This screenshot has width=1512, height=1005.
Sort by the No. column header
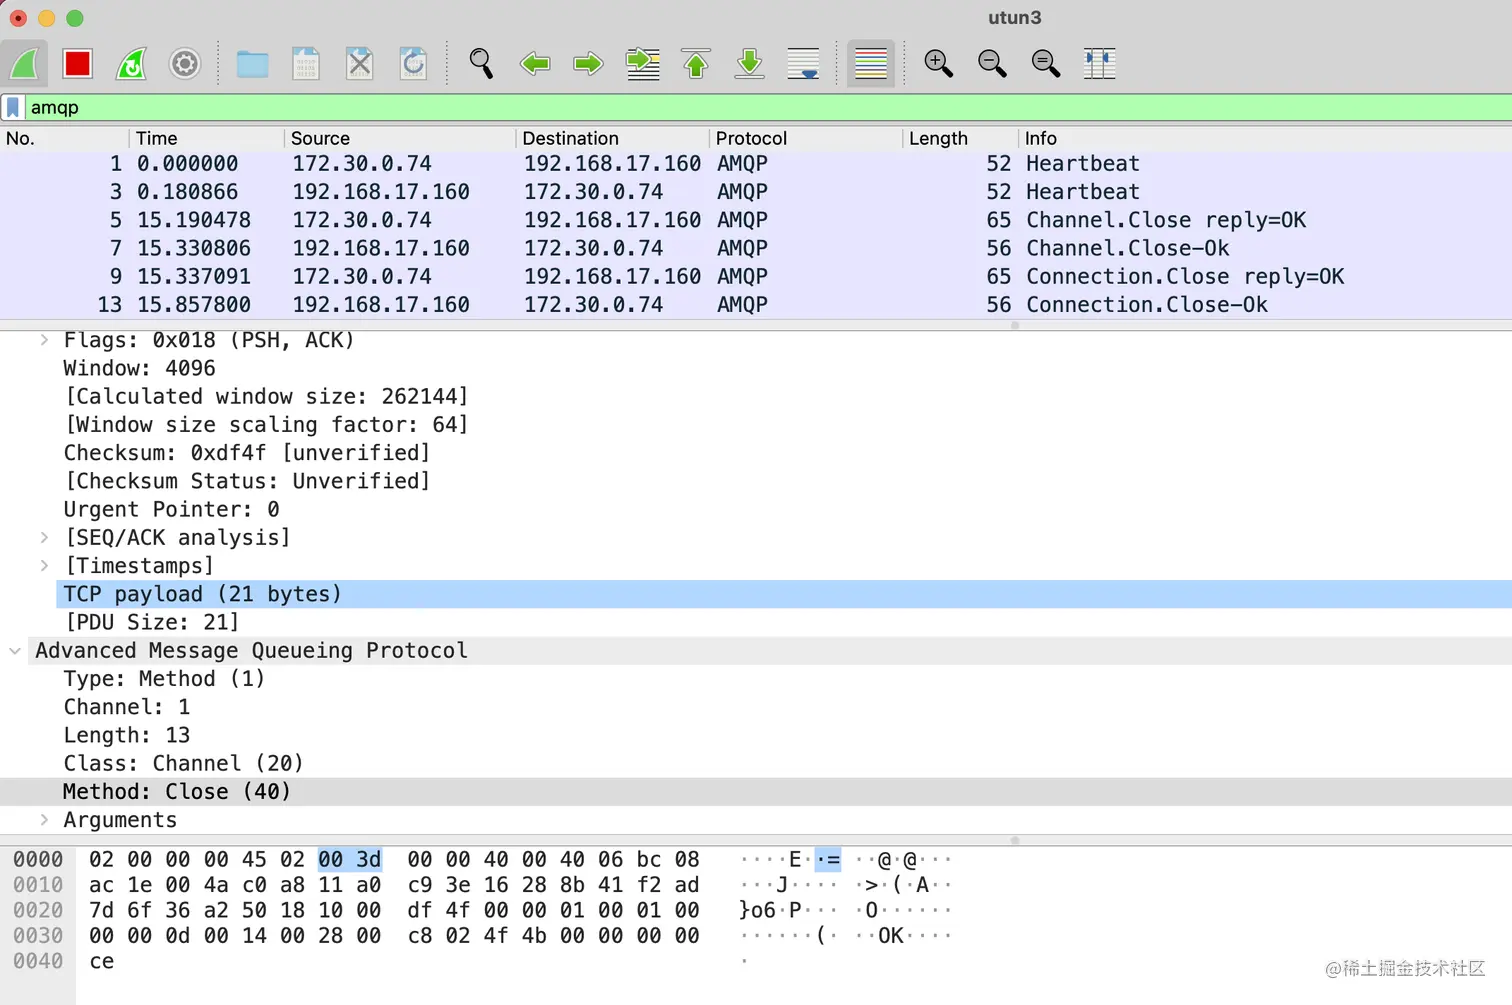(65, 138)
